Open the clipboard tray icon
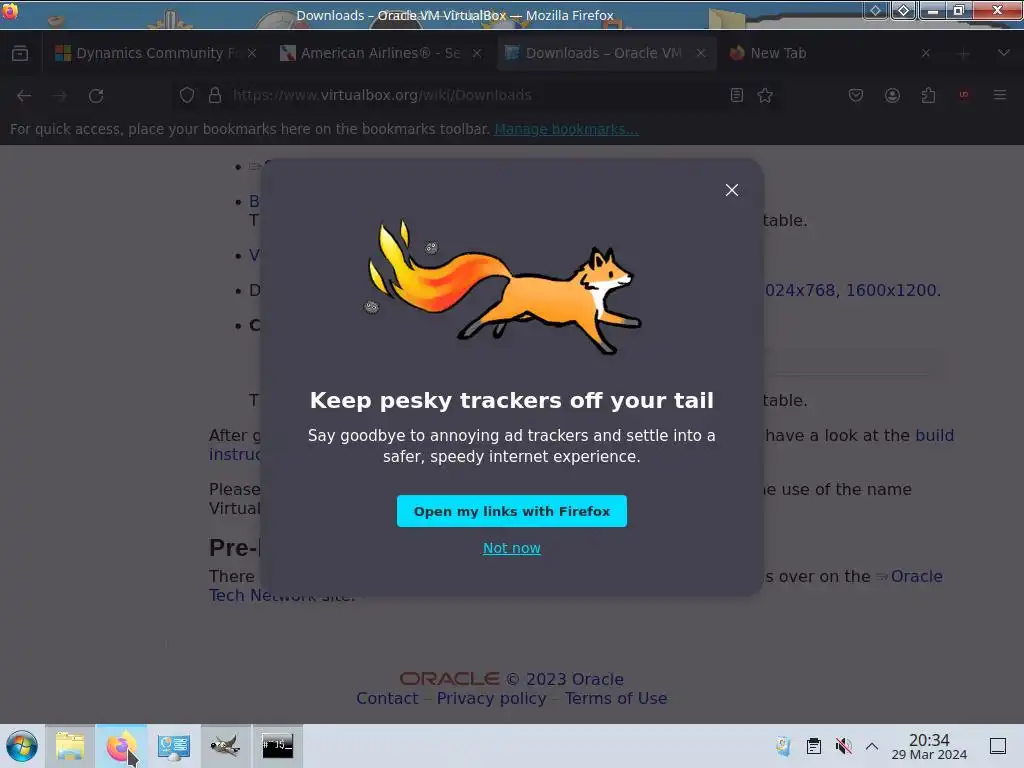The width and height of the screenshot is (1024, 768). 814,746
